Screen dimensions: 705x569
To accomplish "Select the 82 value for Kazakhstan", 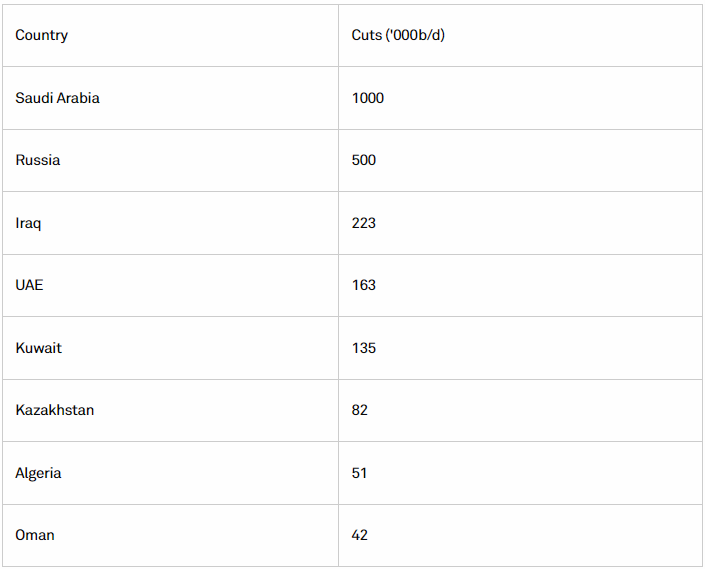I will (520, 410).
